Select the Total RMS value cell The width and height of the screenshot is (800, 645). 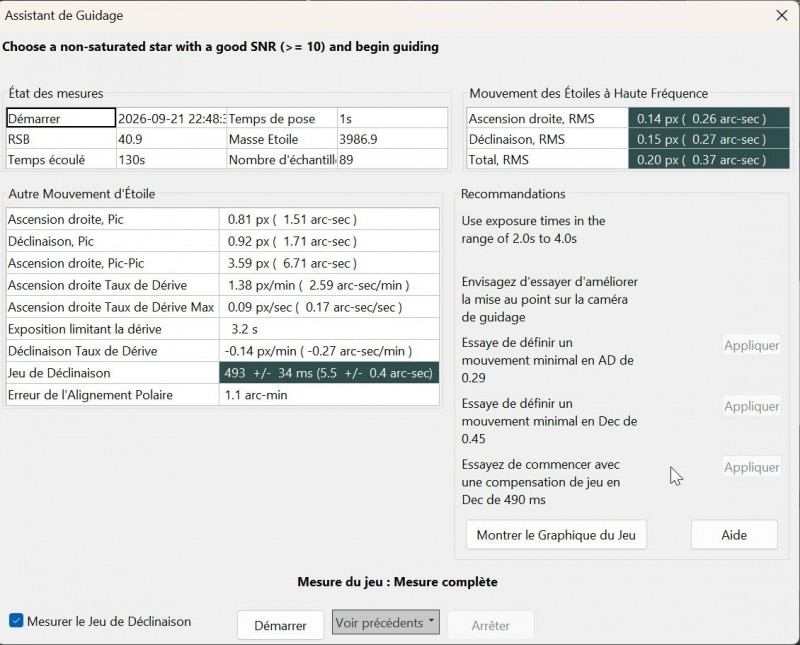coord(709,159)
